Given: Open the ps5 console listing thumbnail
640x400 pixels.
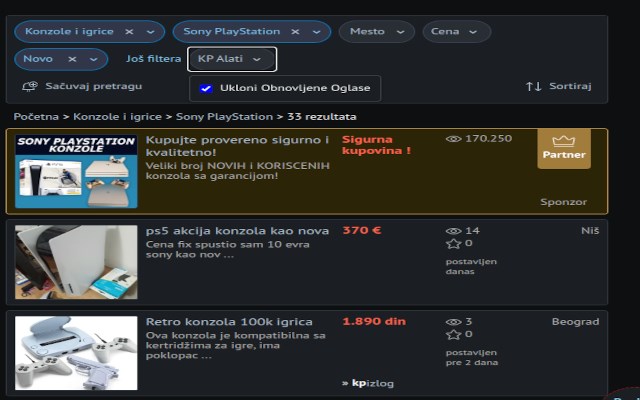Looking at the screenshot, I should point(76,262).
